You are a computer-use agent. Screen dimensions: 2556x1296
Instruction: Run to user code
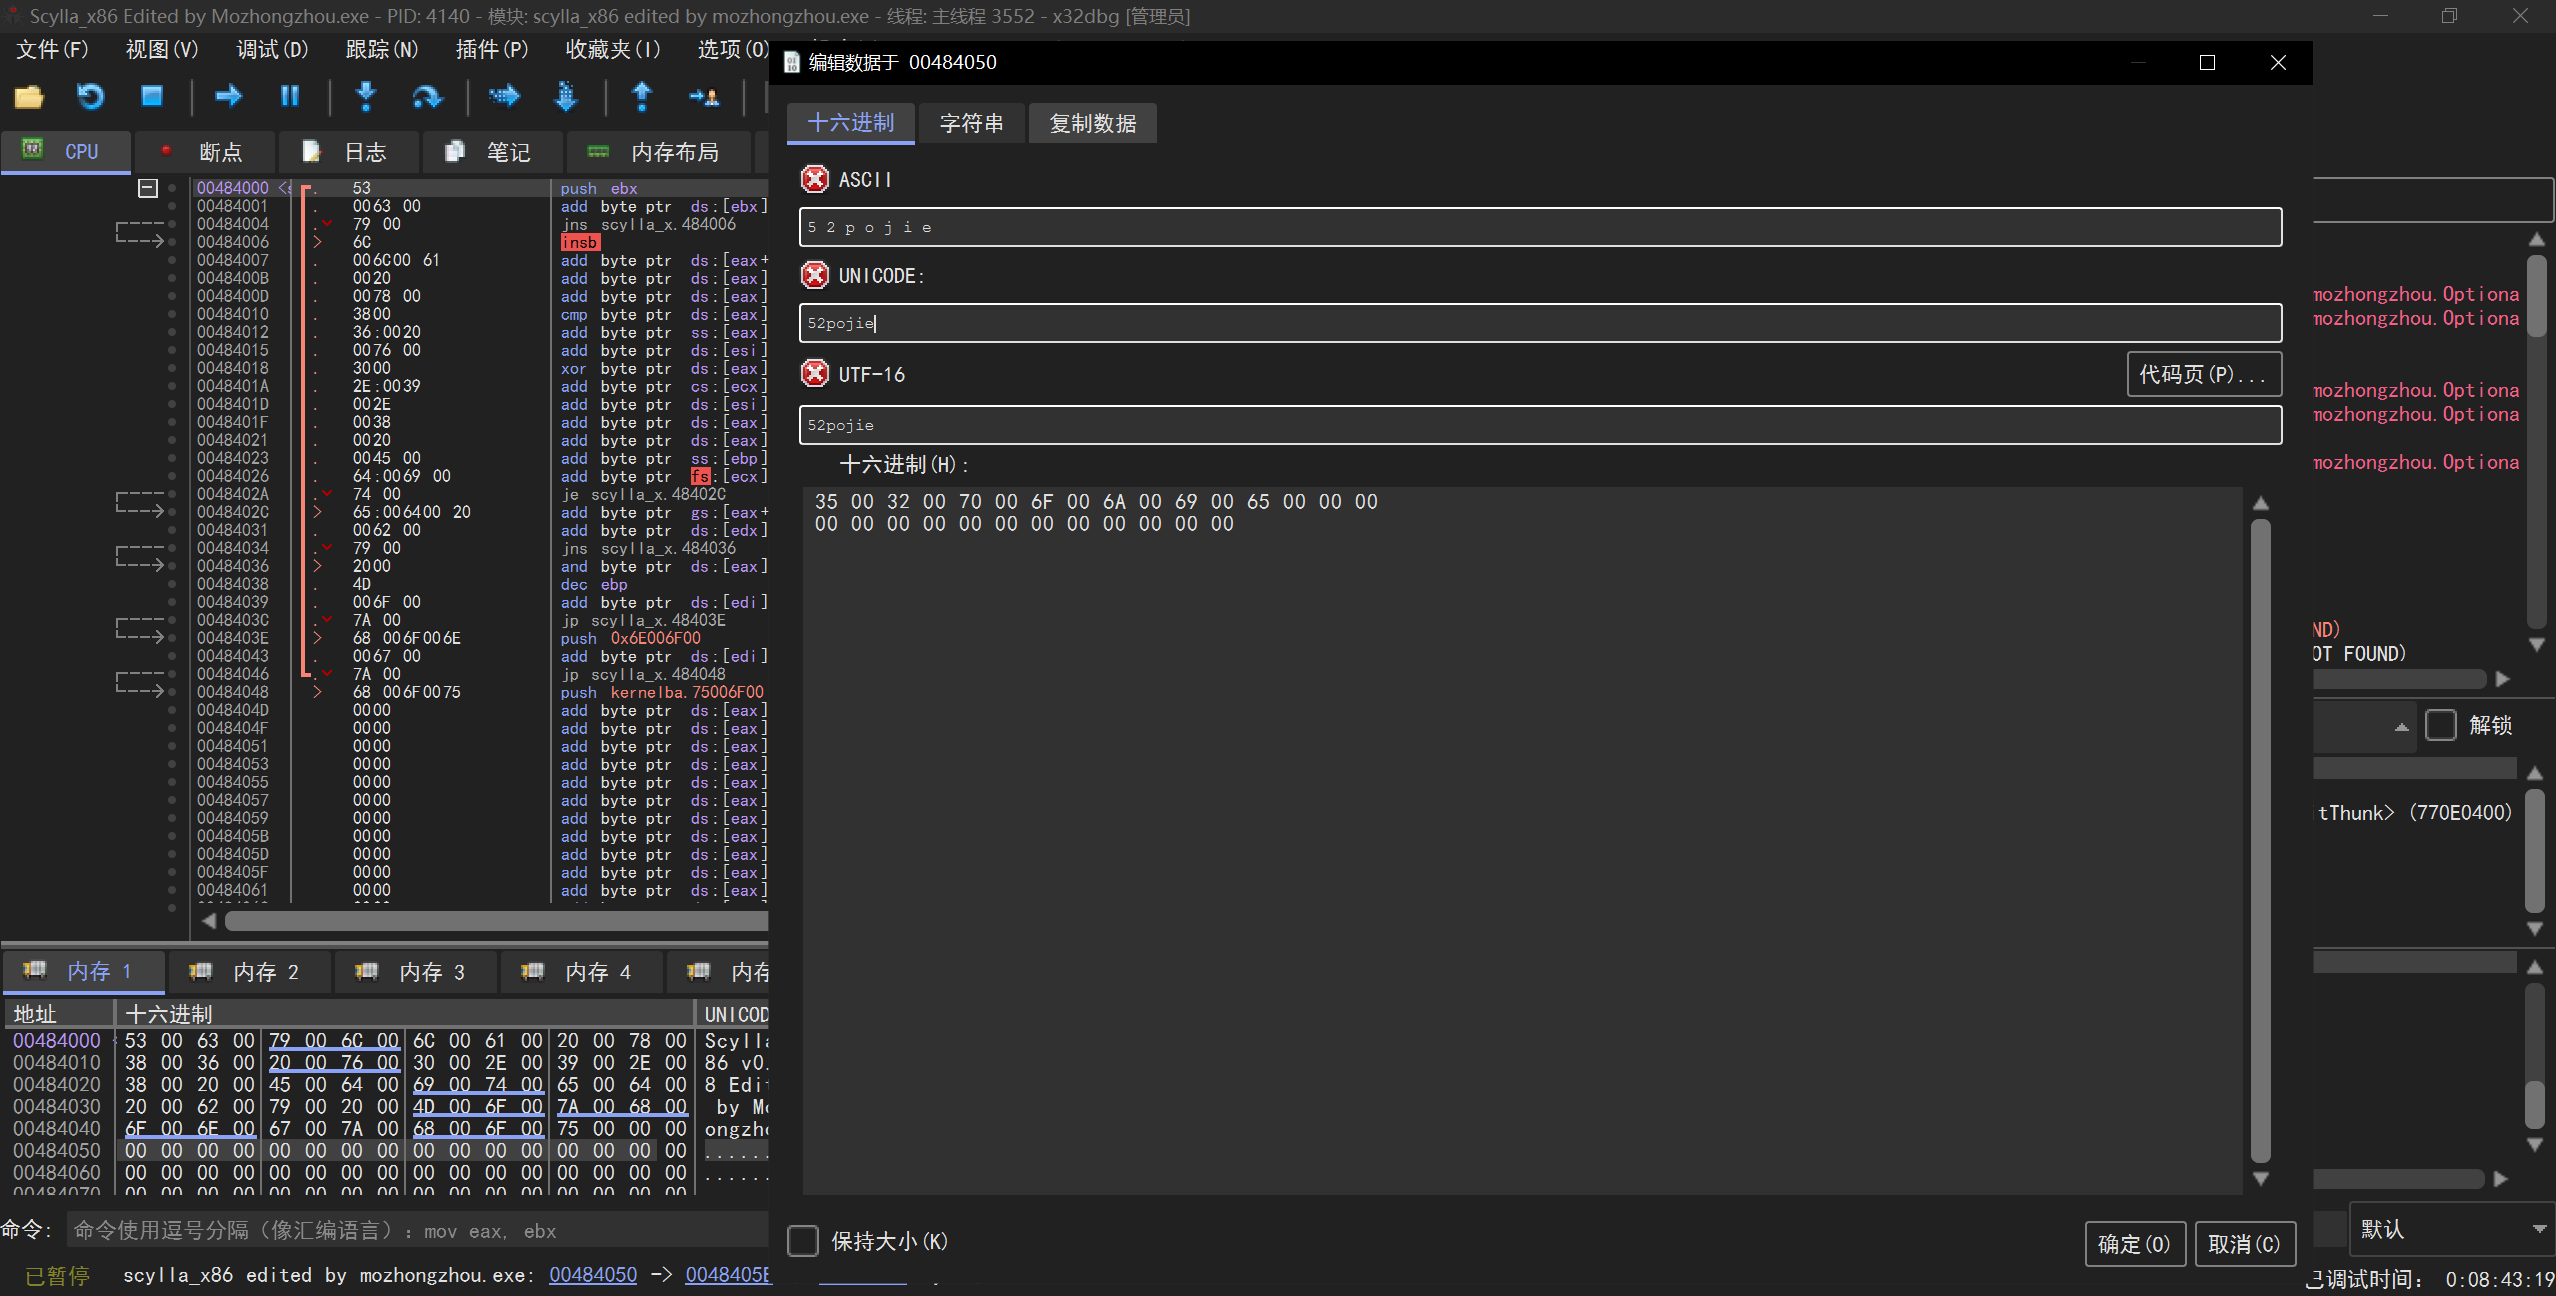704,97
